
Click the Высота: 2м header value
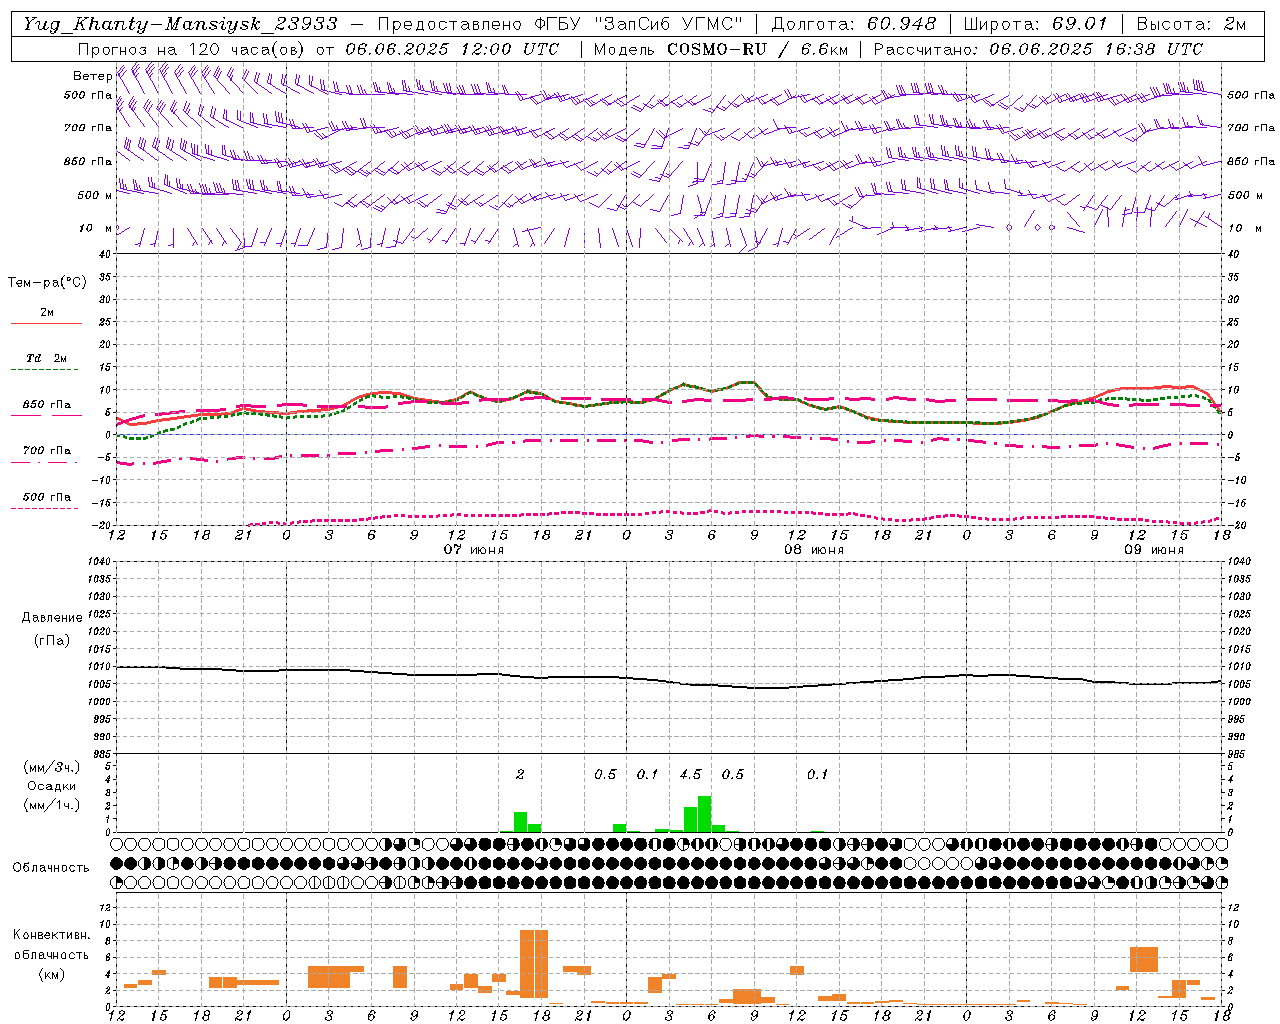[1191, 24]
